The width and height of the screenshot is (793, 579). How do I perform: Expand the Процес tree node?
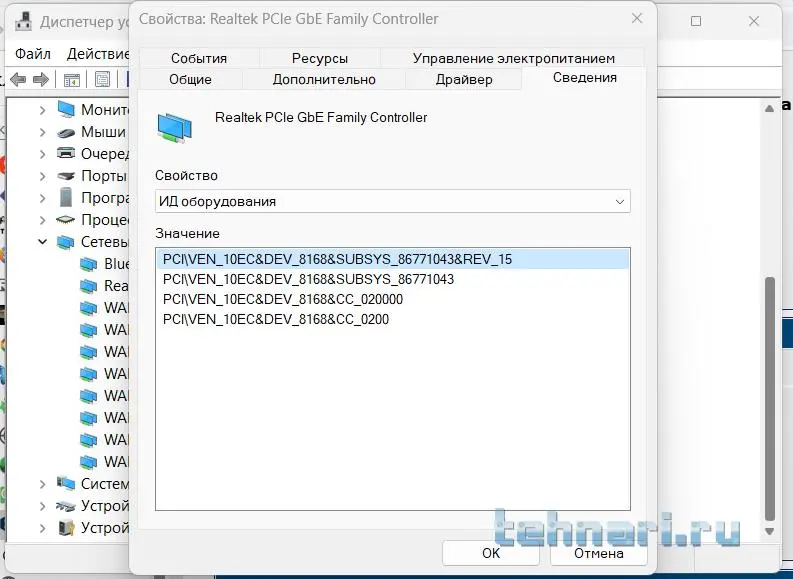43,220
